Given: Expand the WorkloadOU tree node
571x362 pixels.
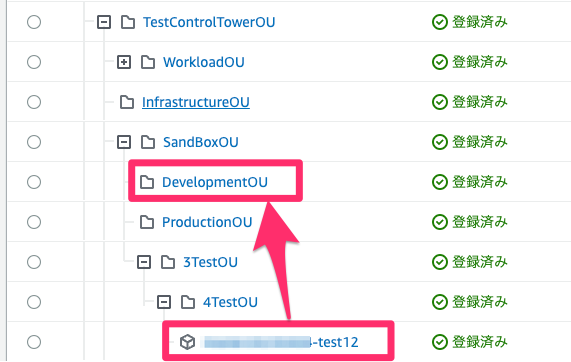Looking at the screenshot, I should [x=124, y=62].
